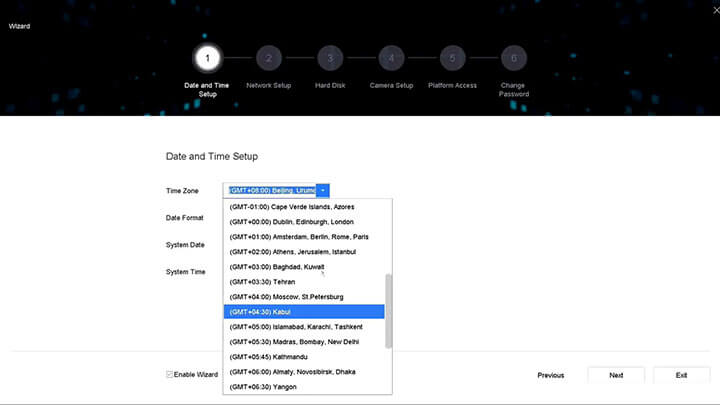720x405 pixels.
Task: Click step 4 Camera Setup circle
Action: 391,58
